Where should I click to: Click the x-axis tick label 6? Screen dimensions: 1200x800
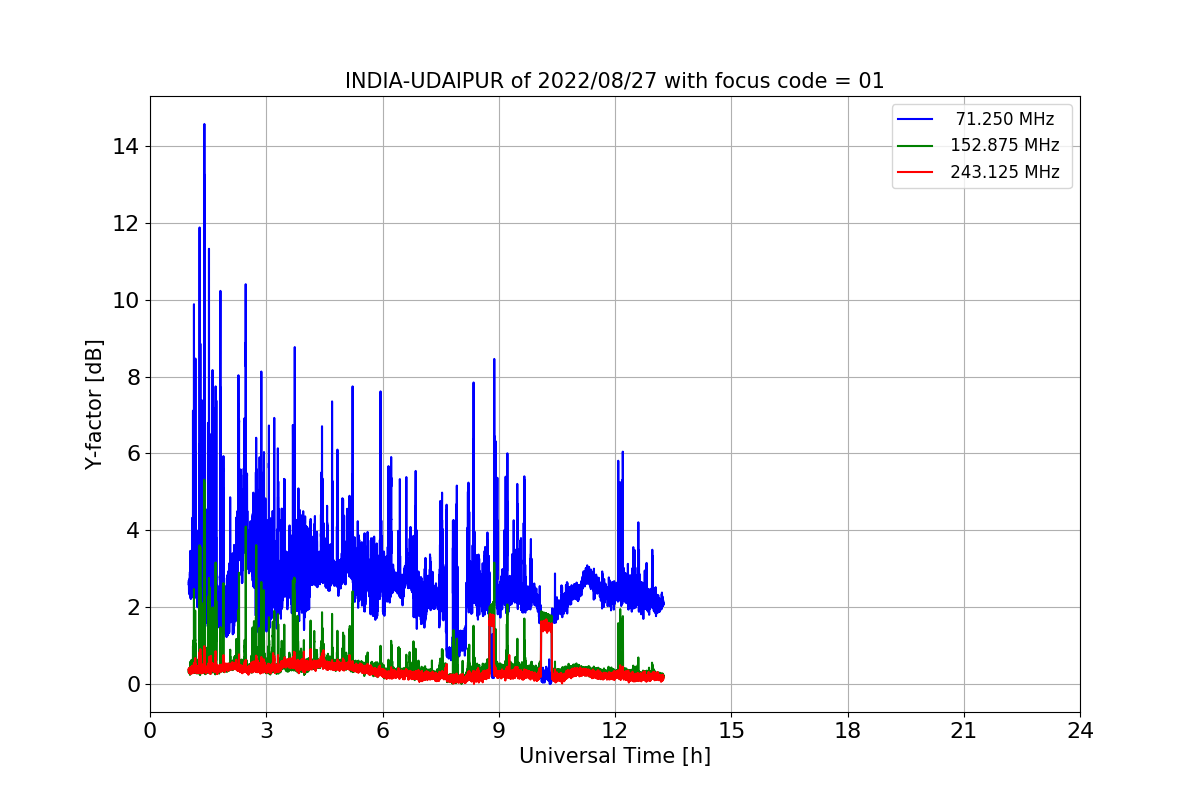tap(383, 730)
